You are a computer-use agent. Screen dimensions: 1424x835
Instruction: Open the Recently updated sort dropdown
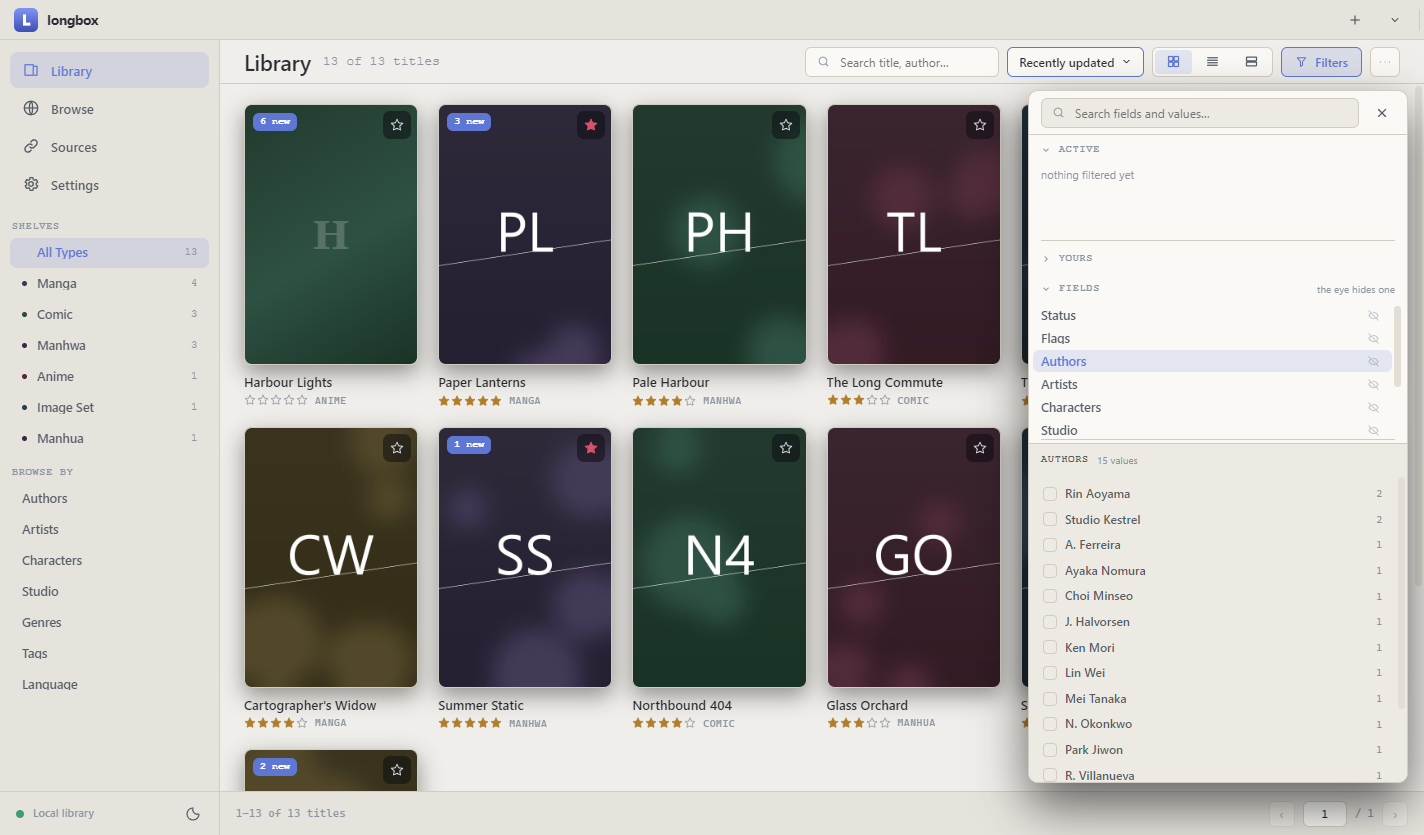1075,62
